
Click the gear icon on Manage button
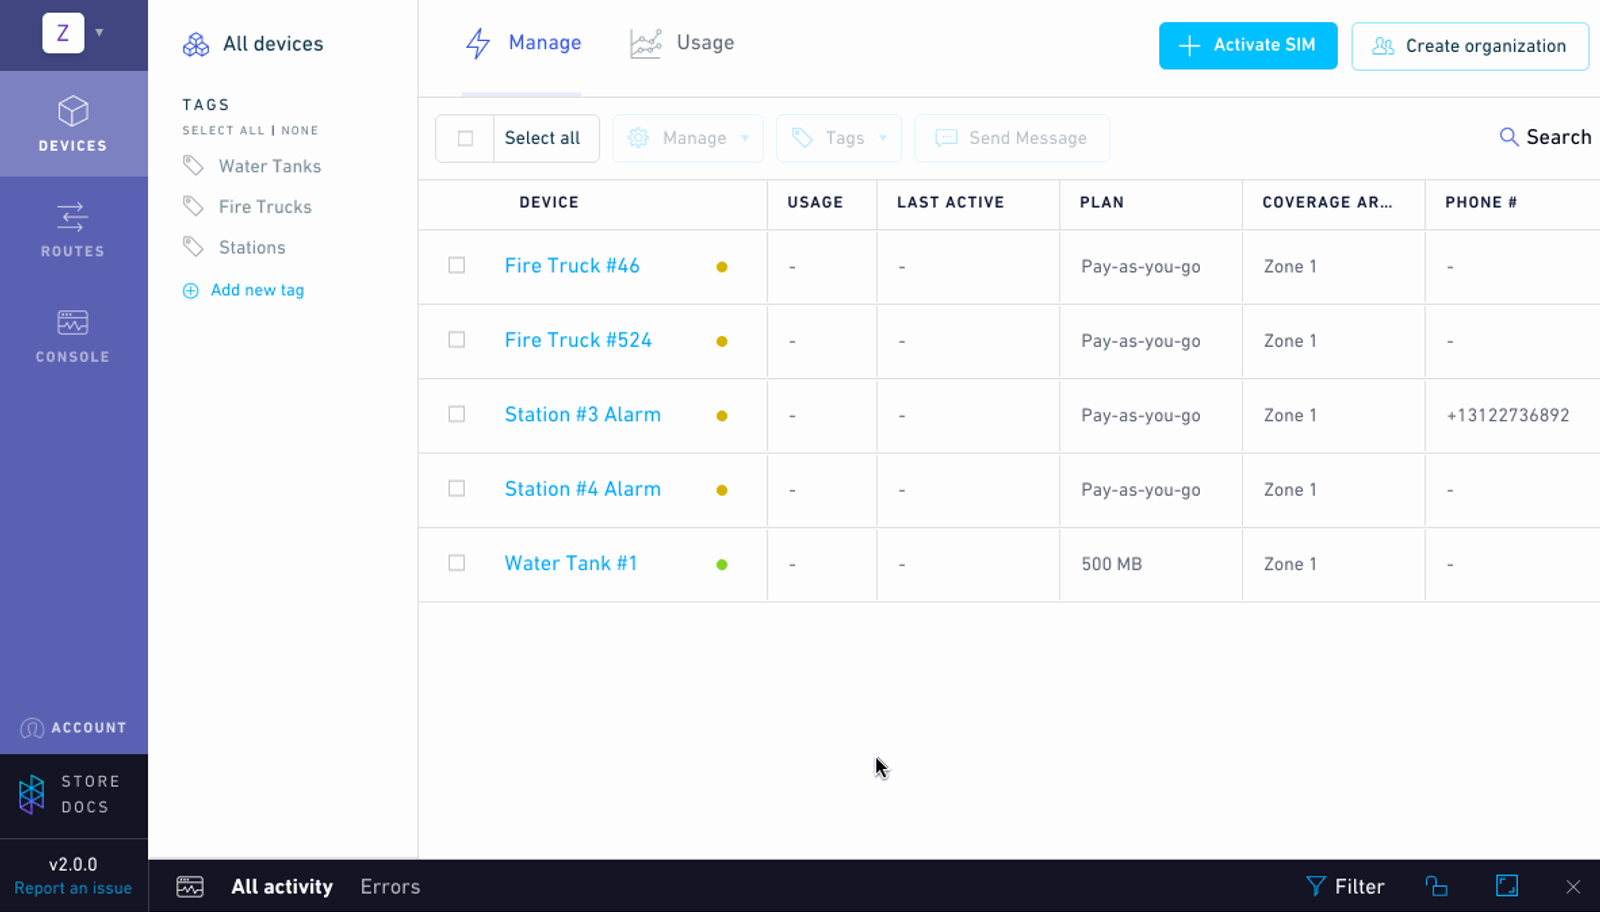(638, 138)
